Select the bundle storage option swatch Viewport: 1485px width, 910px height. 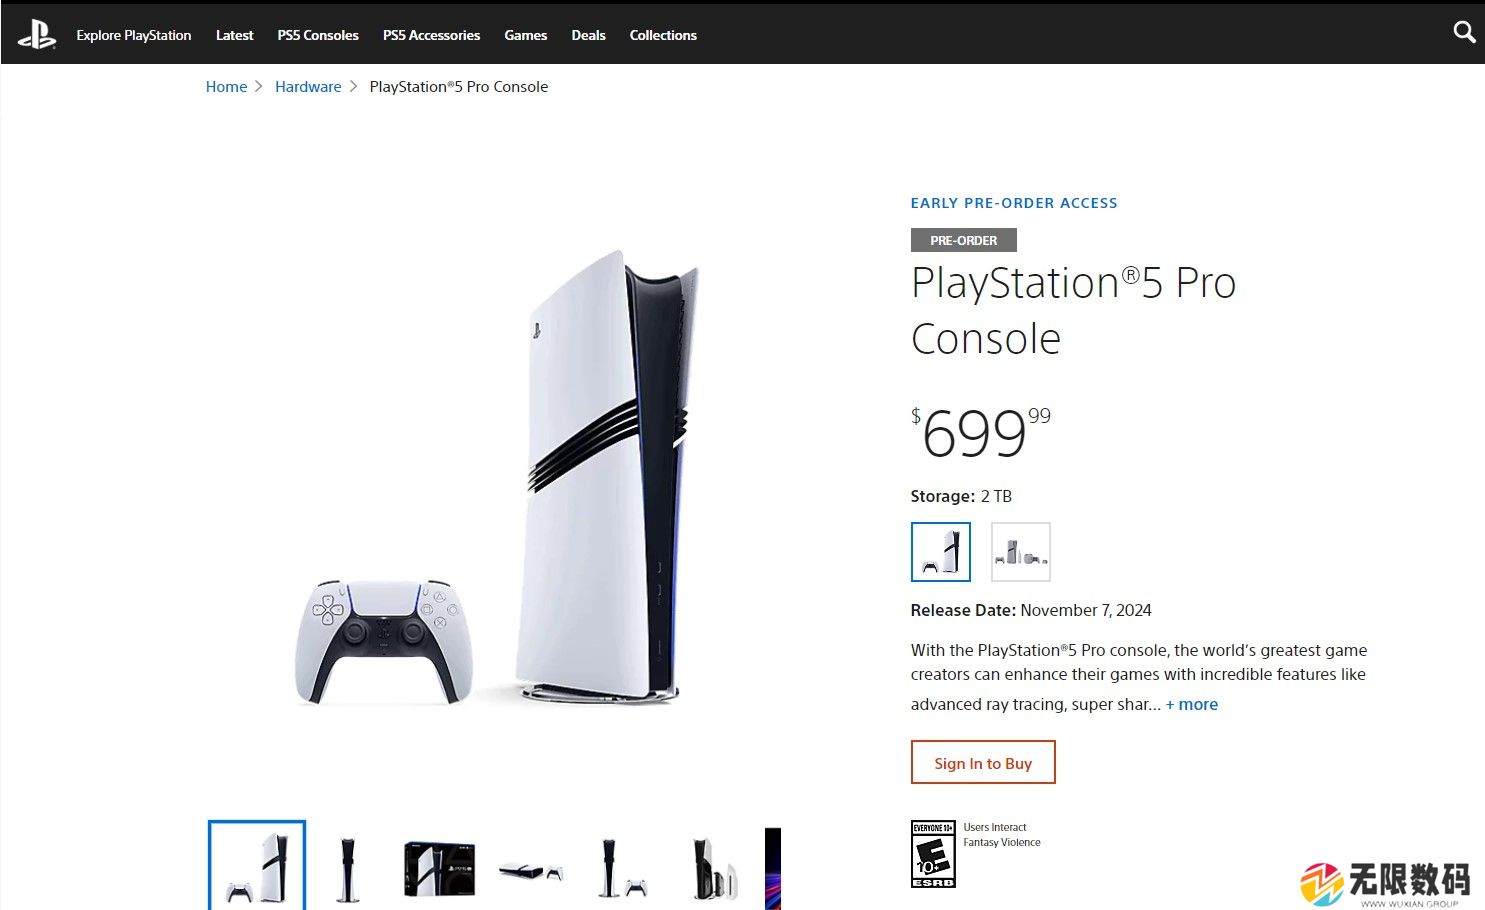pyautogui.click(x=1021, y=552)
